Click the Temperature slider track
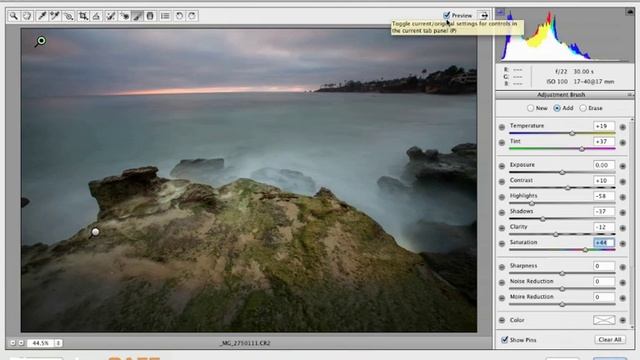The width and height of the screenshot is (640, 360). pyautogui.click(x=562, y=133)
